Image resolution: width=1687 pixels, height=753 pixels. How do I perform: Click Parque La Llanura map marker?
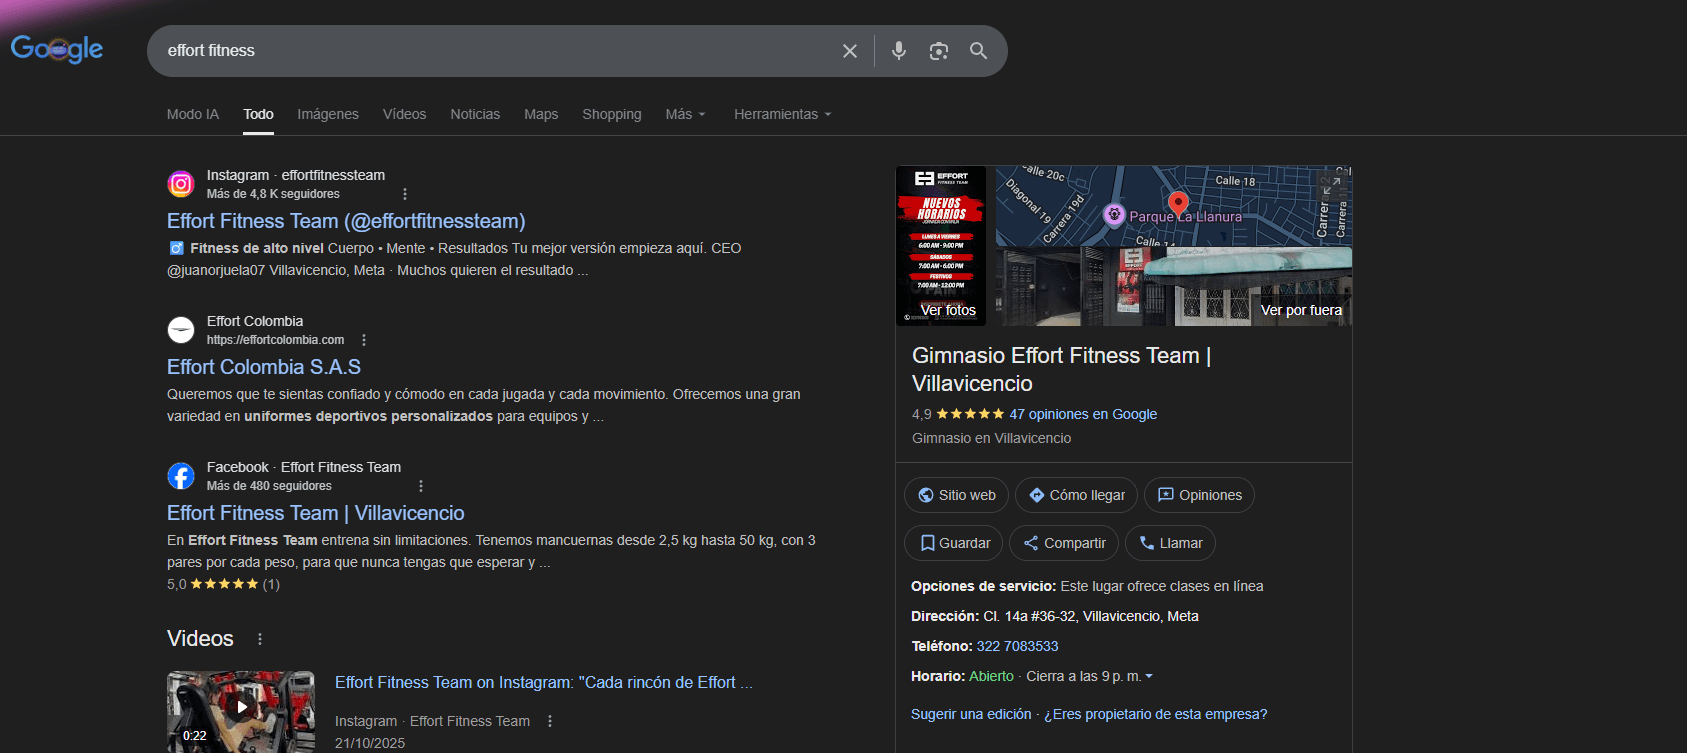click(1114, 215)
